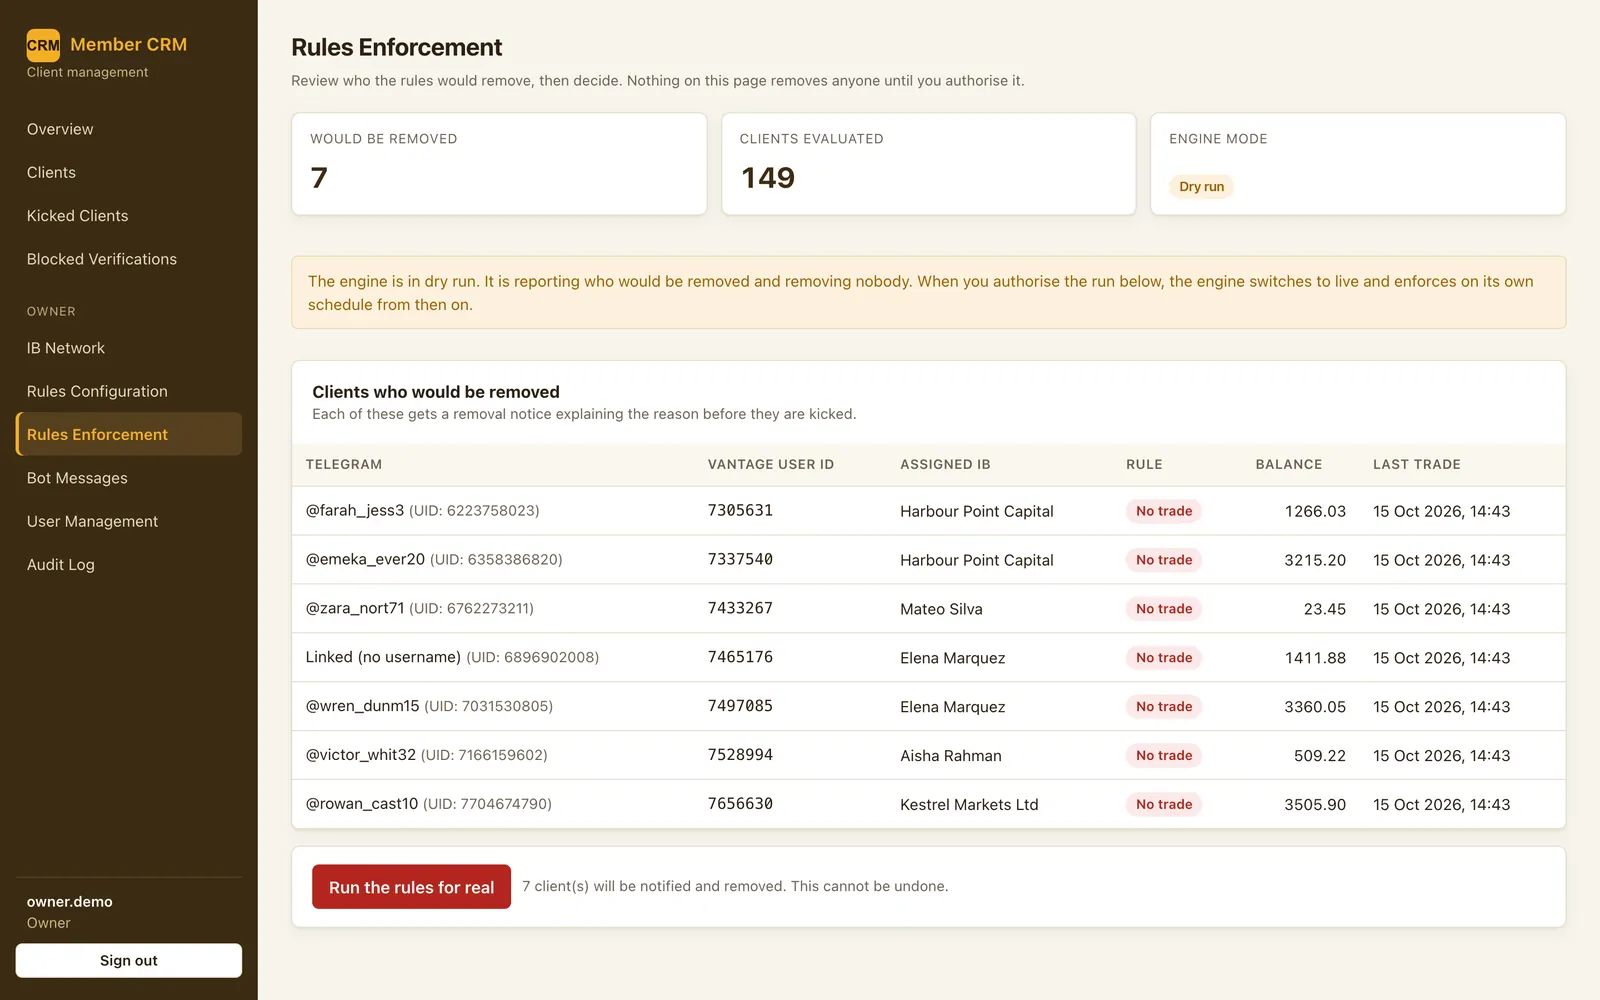
Task: Click user ID 7433267
Action: (x=740, y=608)
